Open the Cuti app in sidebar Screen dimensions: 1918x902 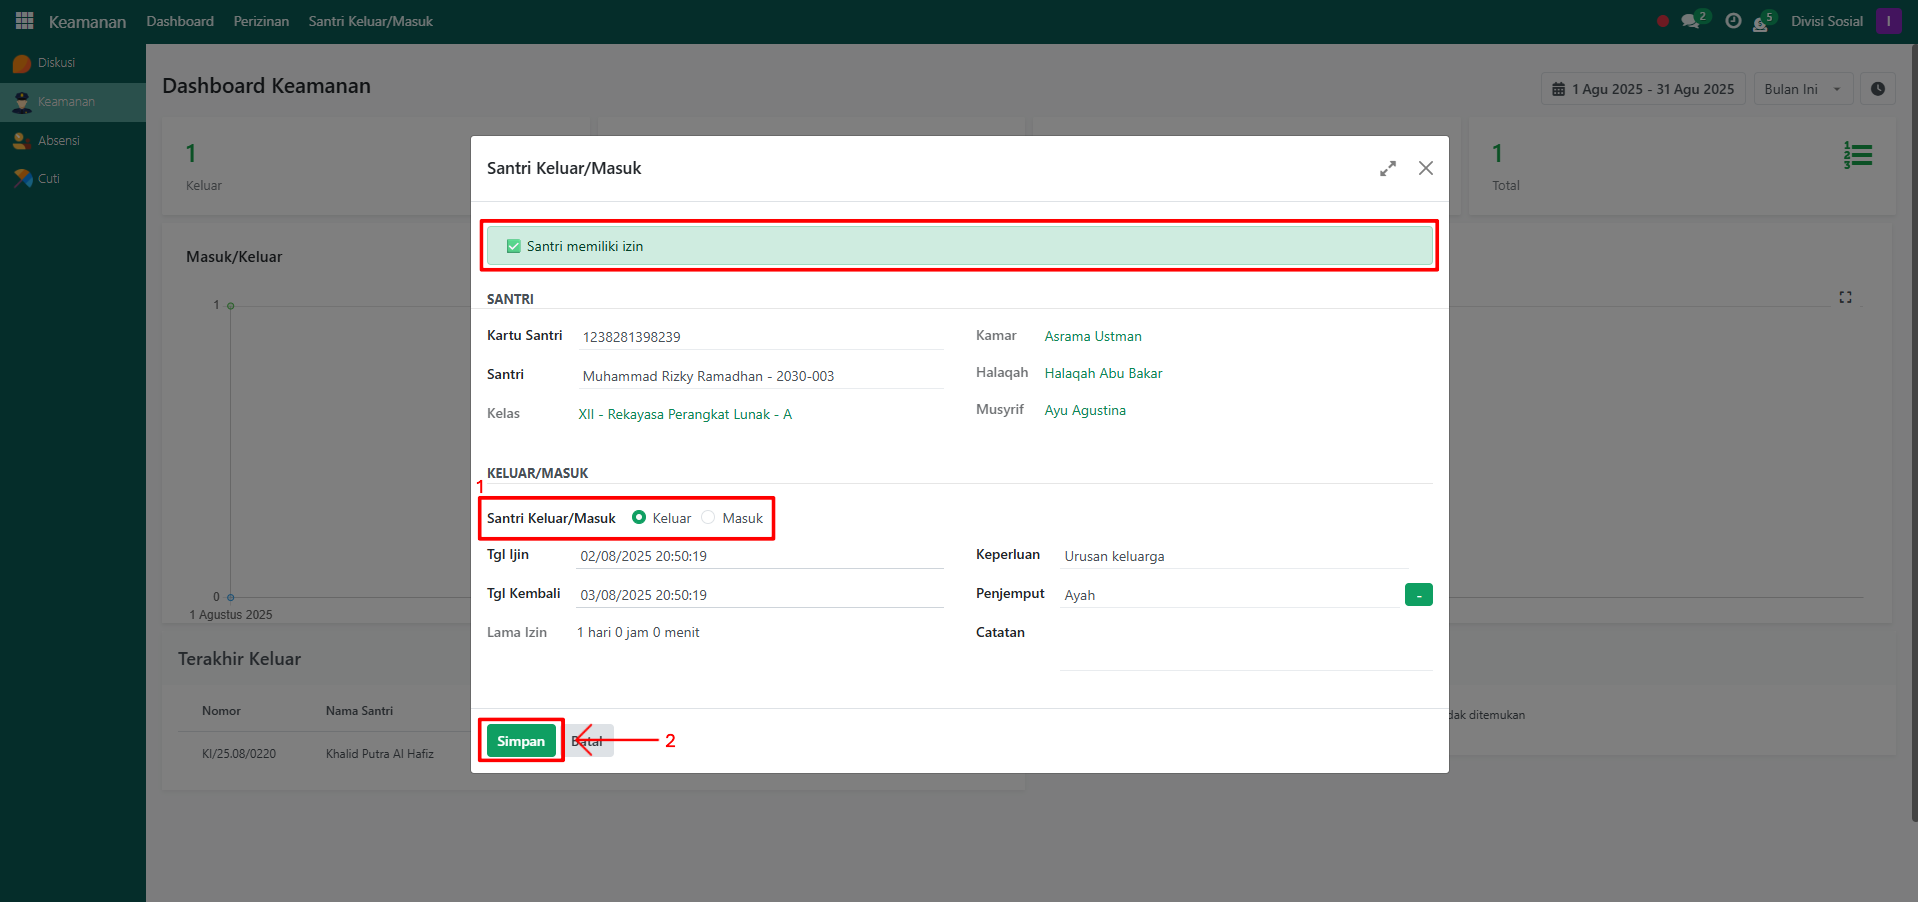click(x=48, y=179)
